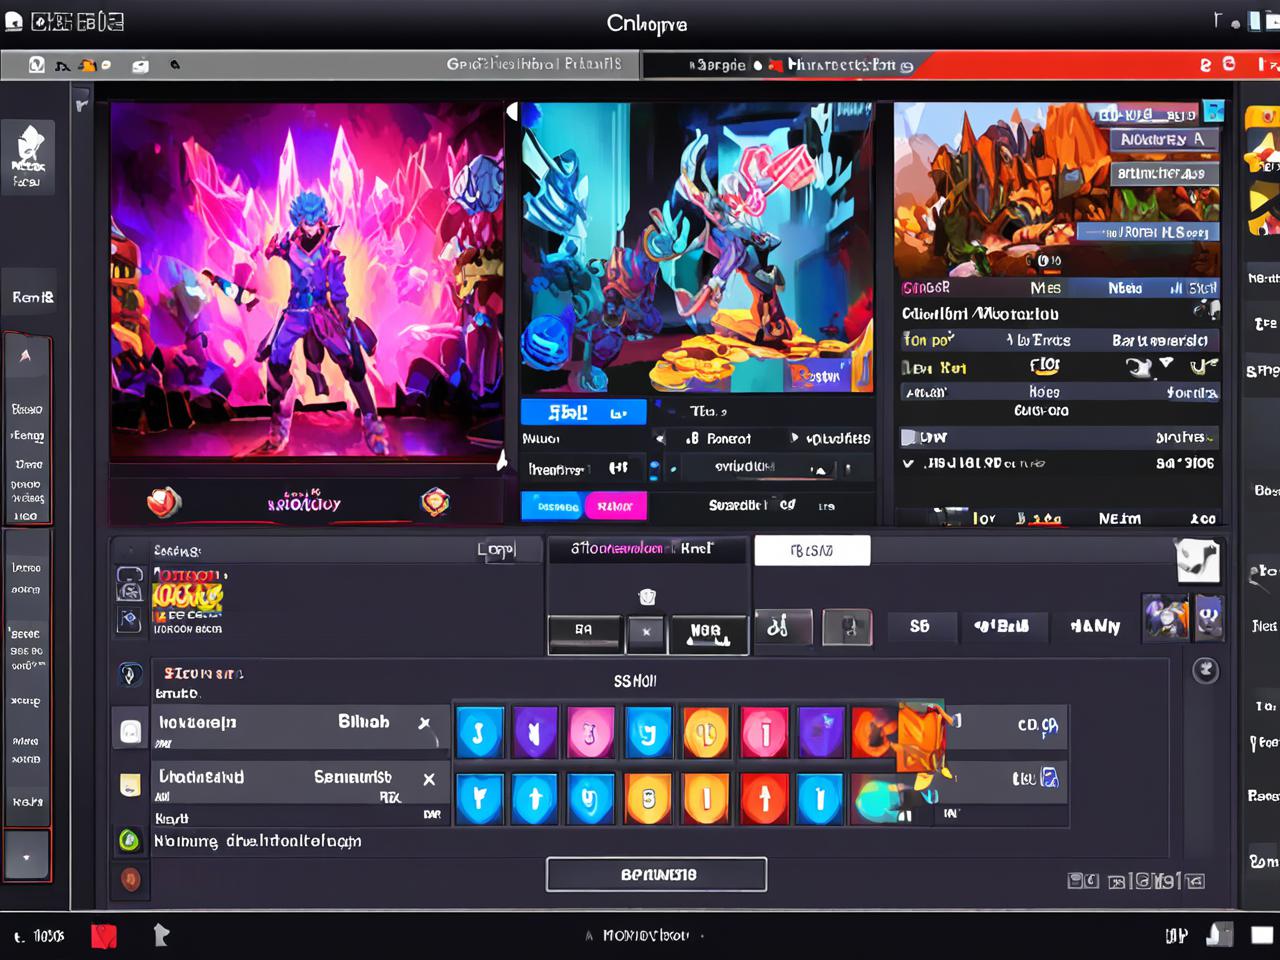Click the WOB button in center panel

click(708, 632)
